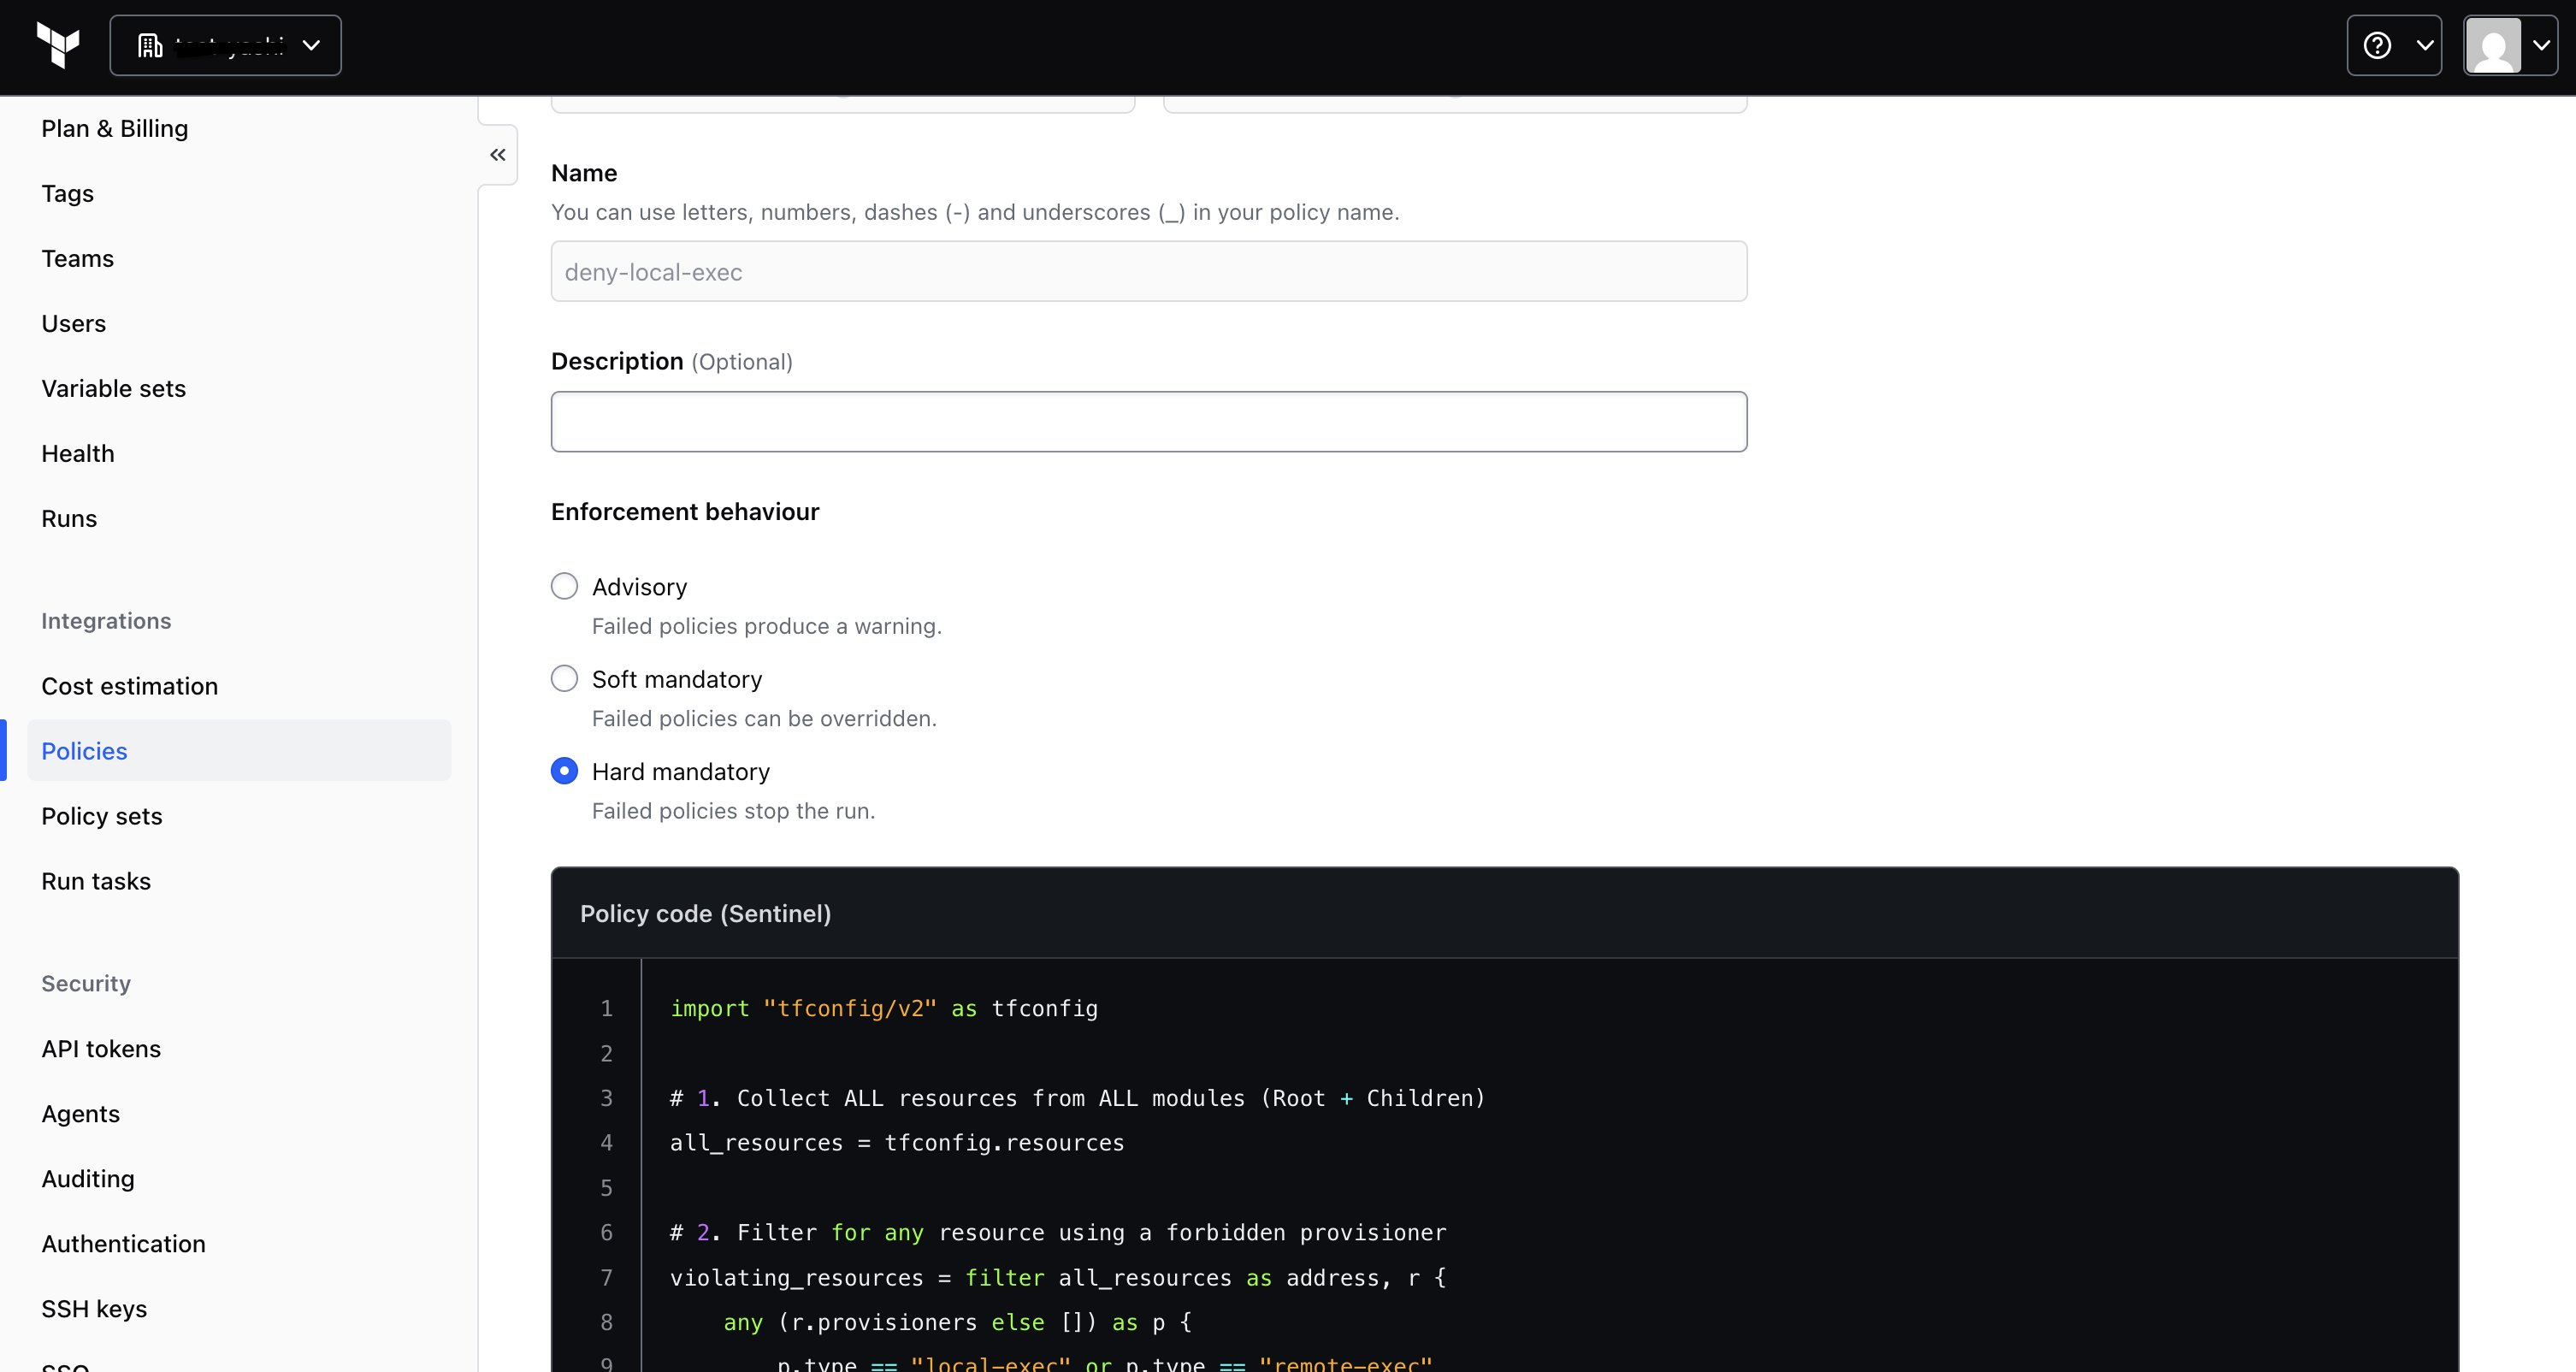Click the help question mark icon

click(2377, 45)
